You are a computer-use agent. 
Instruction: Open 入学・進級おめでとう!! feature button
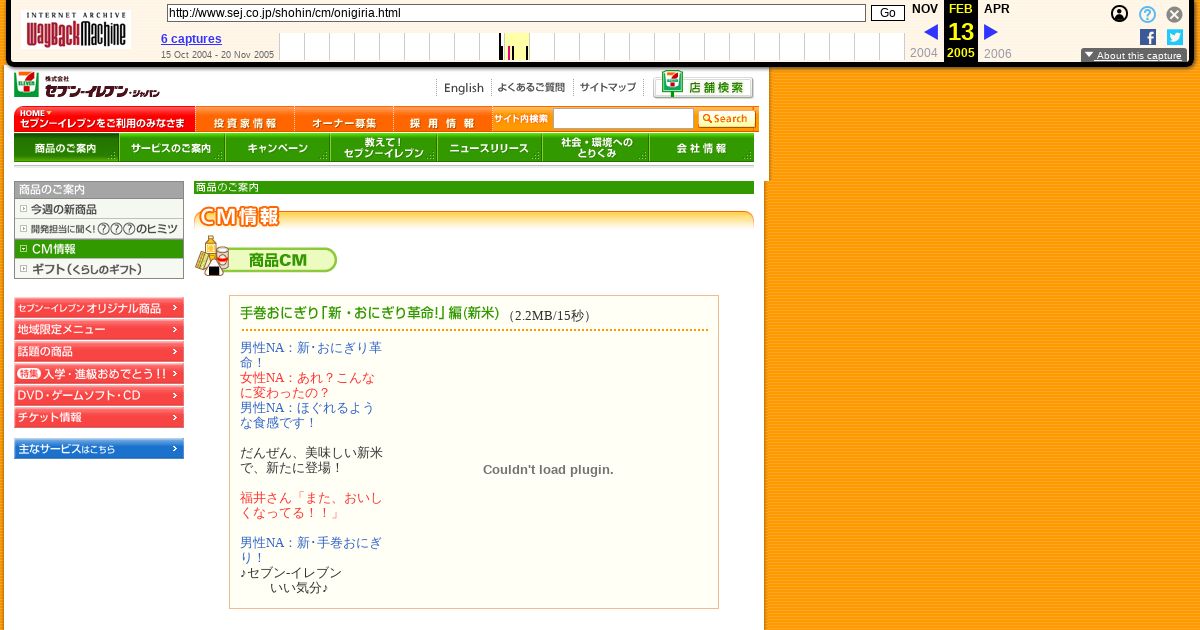[99, 374]
